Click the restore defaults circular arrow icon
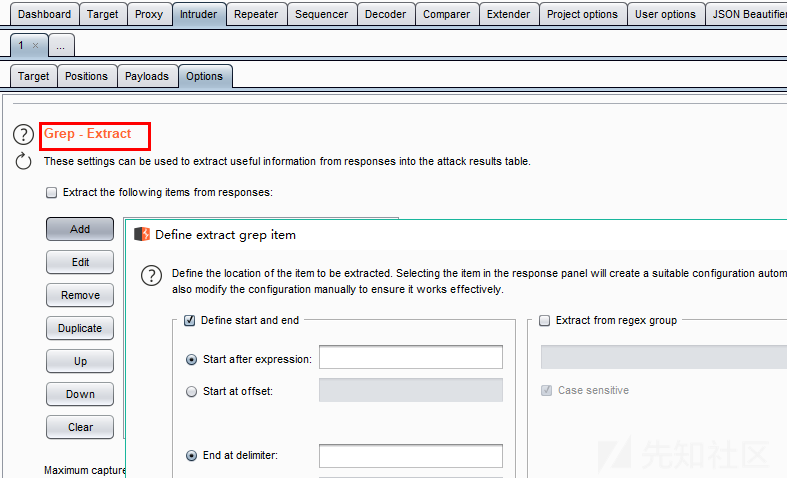Viewport: 787px width, 478px height. (23, 161)
